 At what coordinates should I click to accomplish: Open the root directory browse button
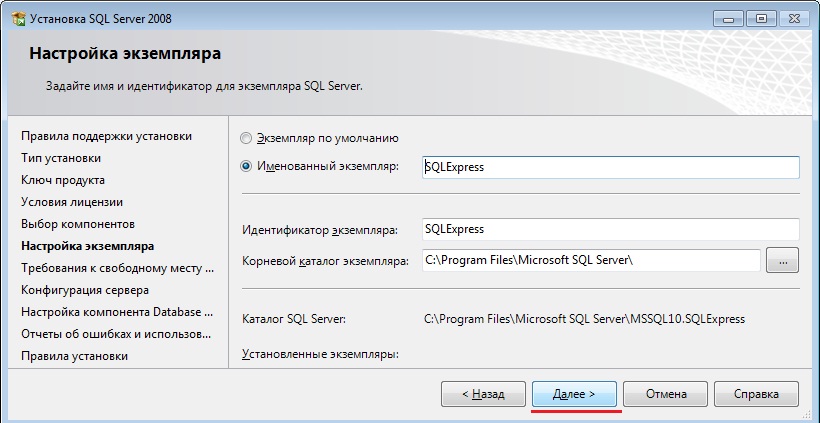(782, 260)
